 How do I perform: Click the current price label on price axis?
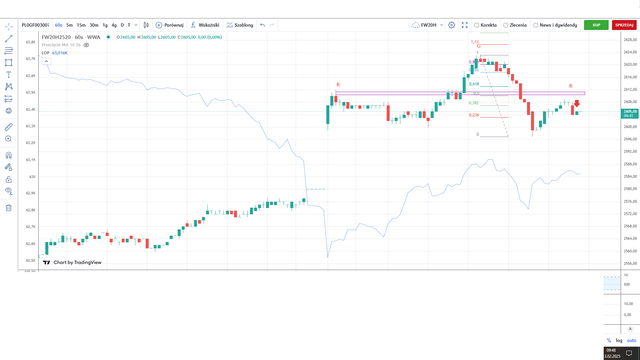point(630,113)
